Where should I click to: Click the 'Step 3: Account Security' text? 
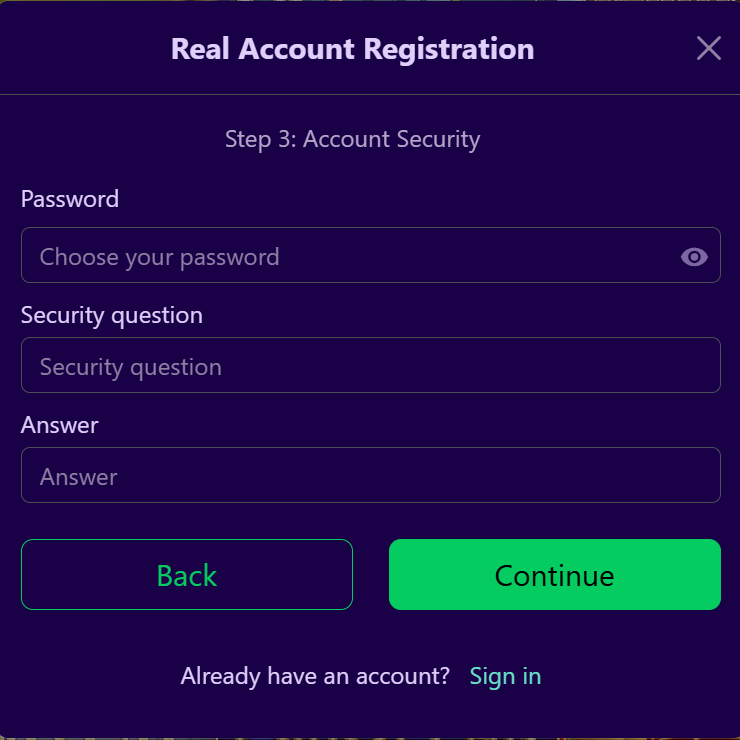click(x=352, y=139)
